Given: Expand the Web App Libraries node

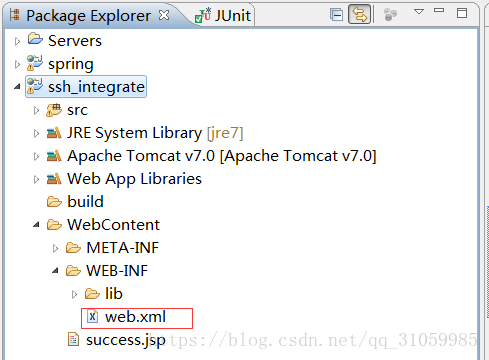Looking at the screenshot, I should 36,179.
